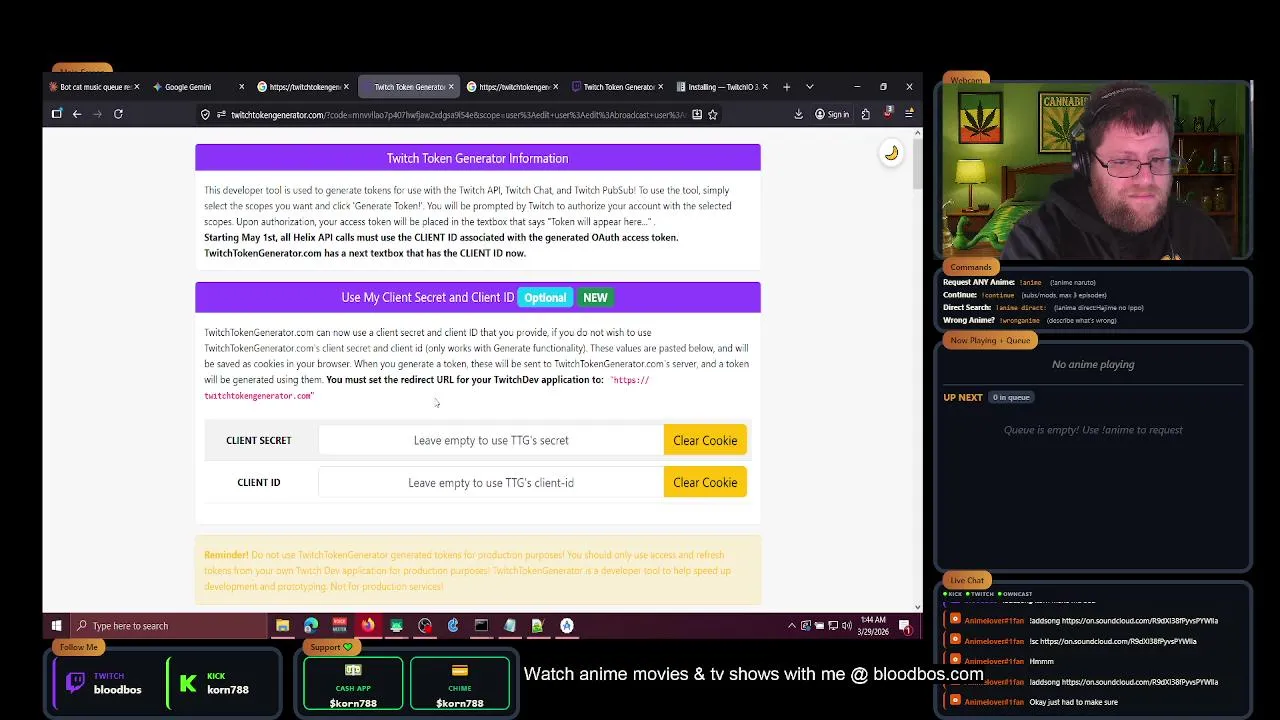
Task: Click the No anime playing text
Action: click(x=1093, y=364)
